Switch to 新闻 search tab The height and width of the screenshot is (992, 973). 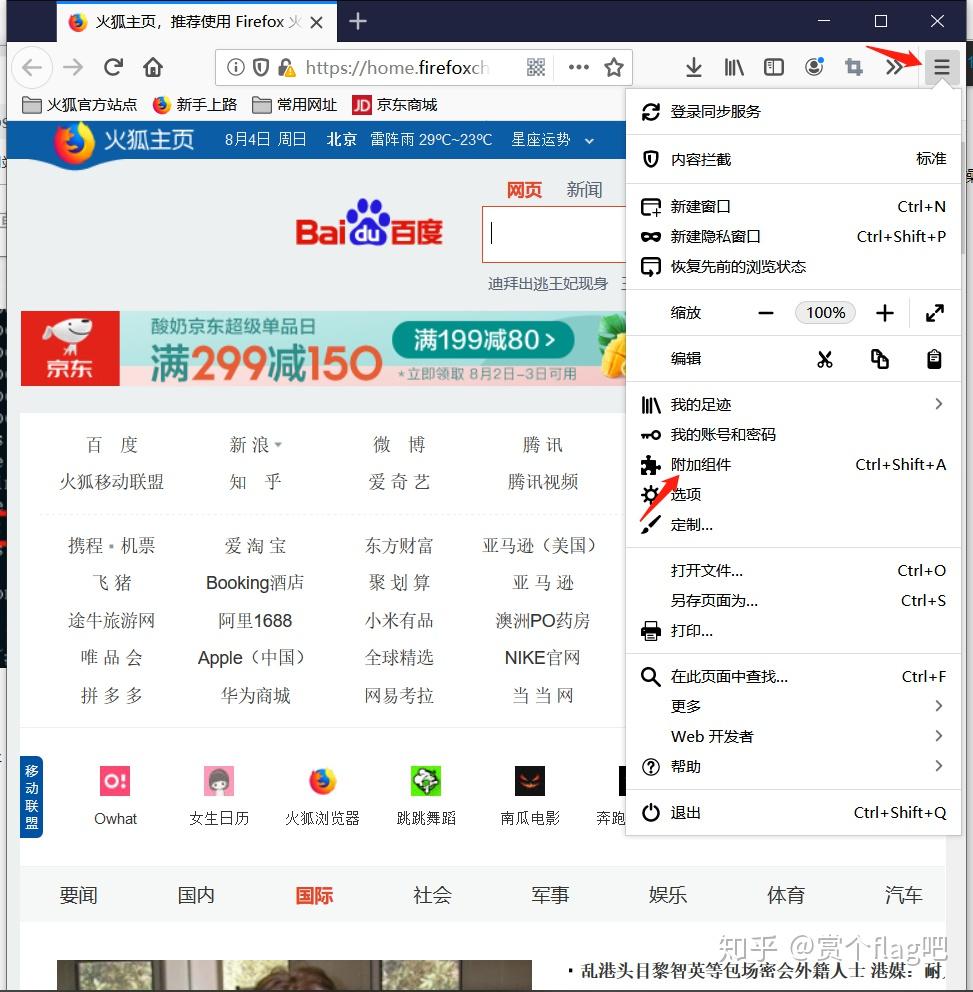[584, 189]
